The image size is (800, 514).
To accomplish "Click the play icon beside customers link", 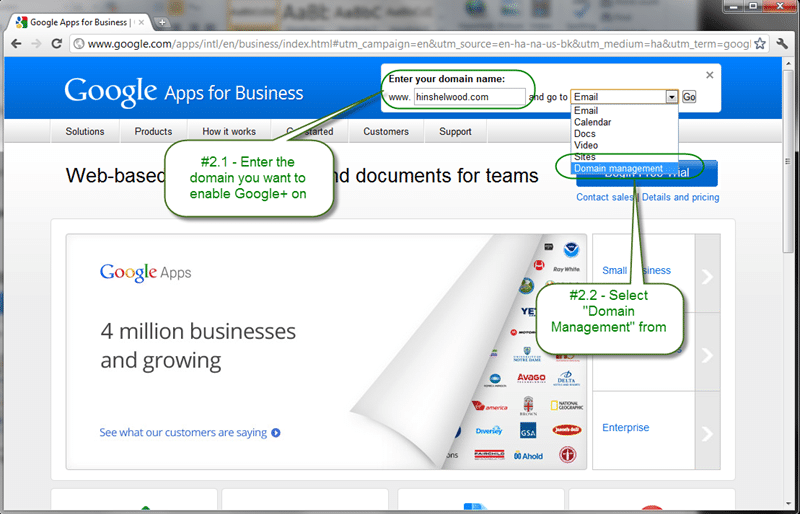I will tap(276, 433).
